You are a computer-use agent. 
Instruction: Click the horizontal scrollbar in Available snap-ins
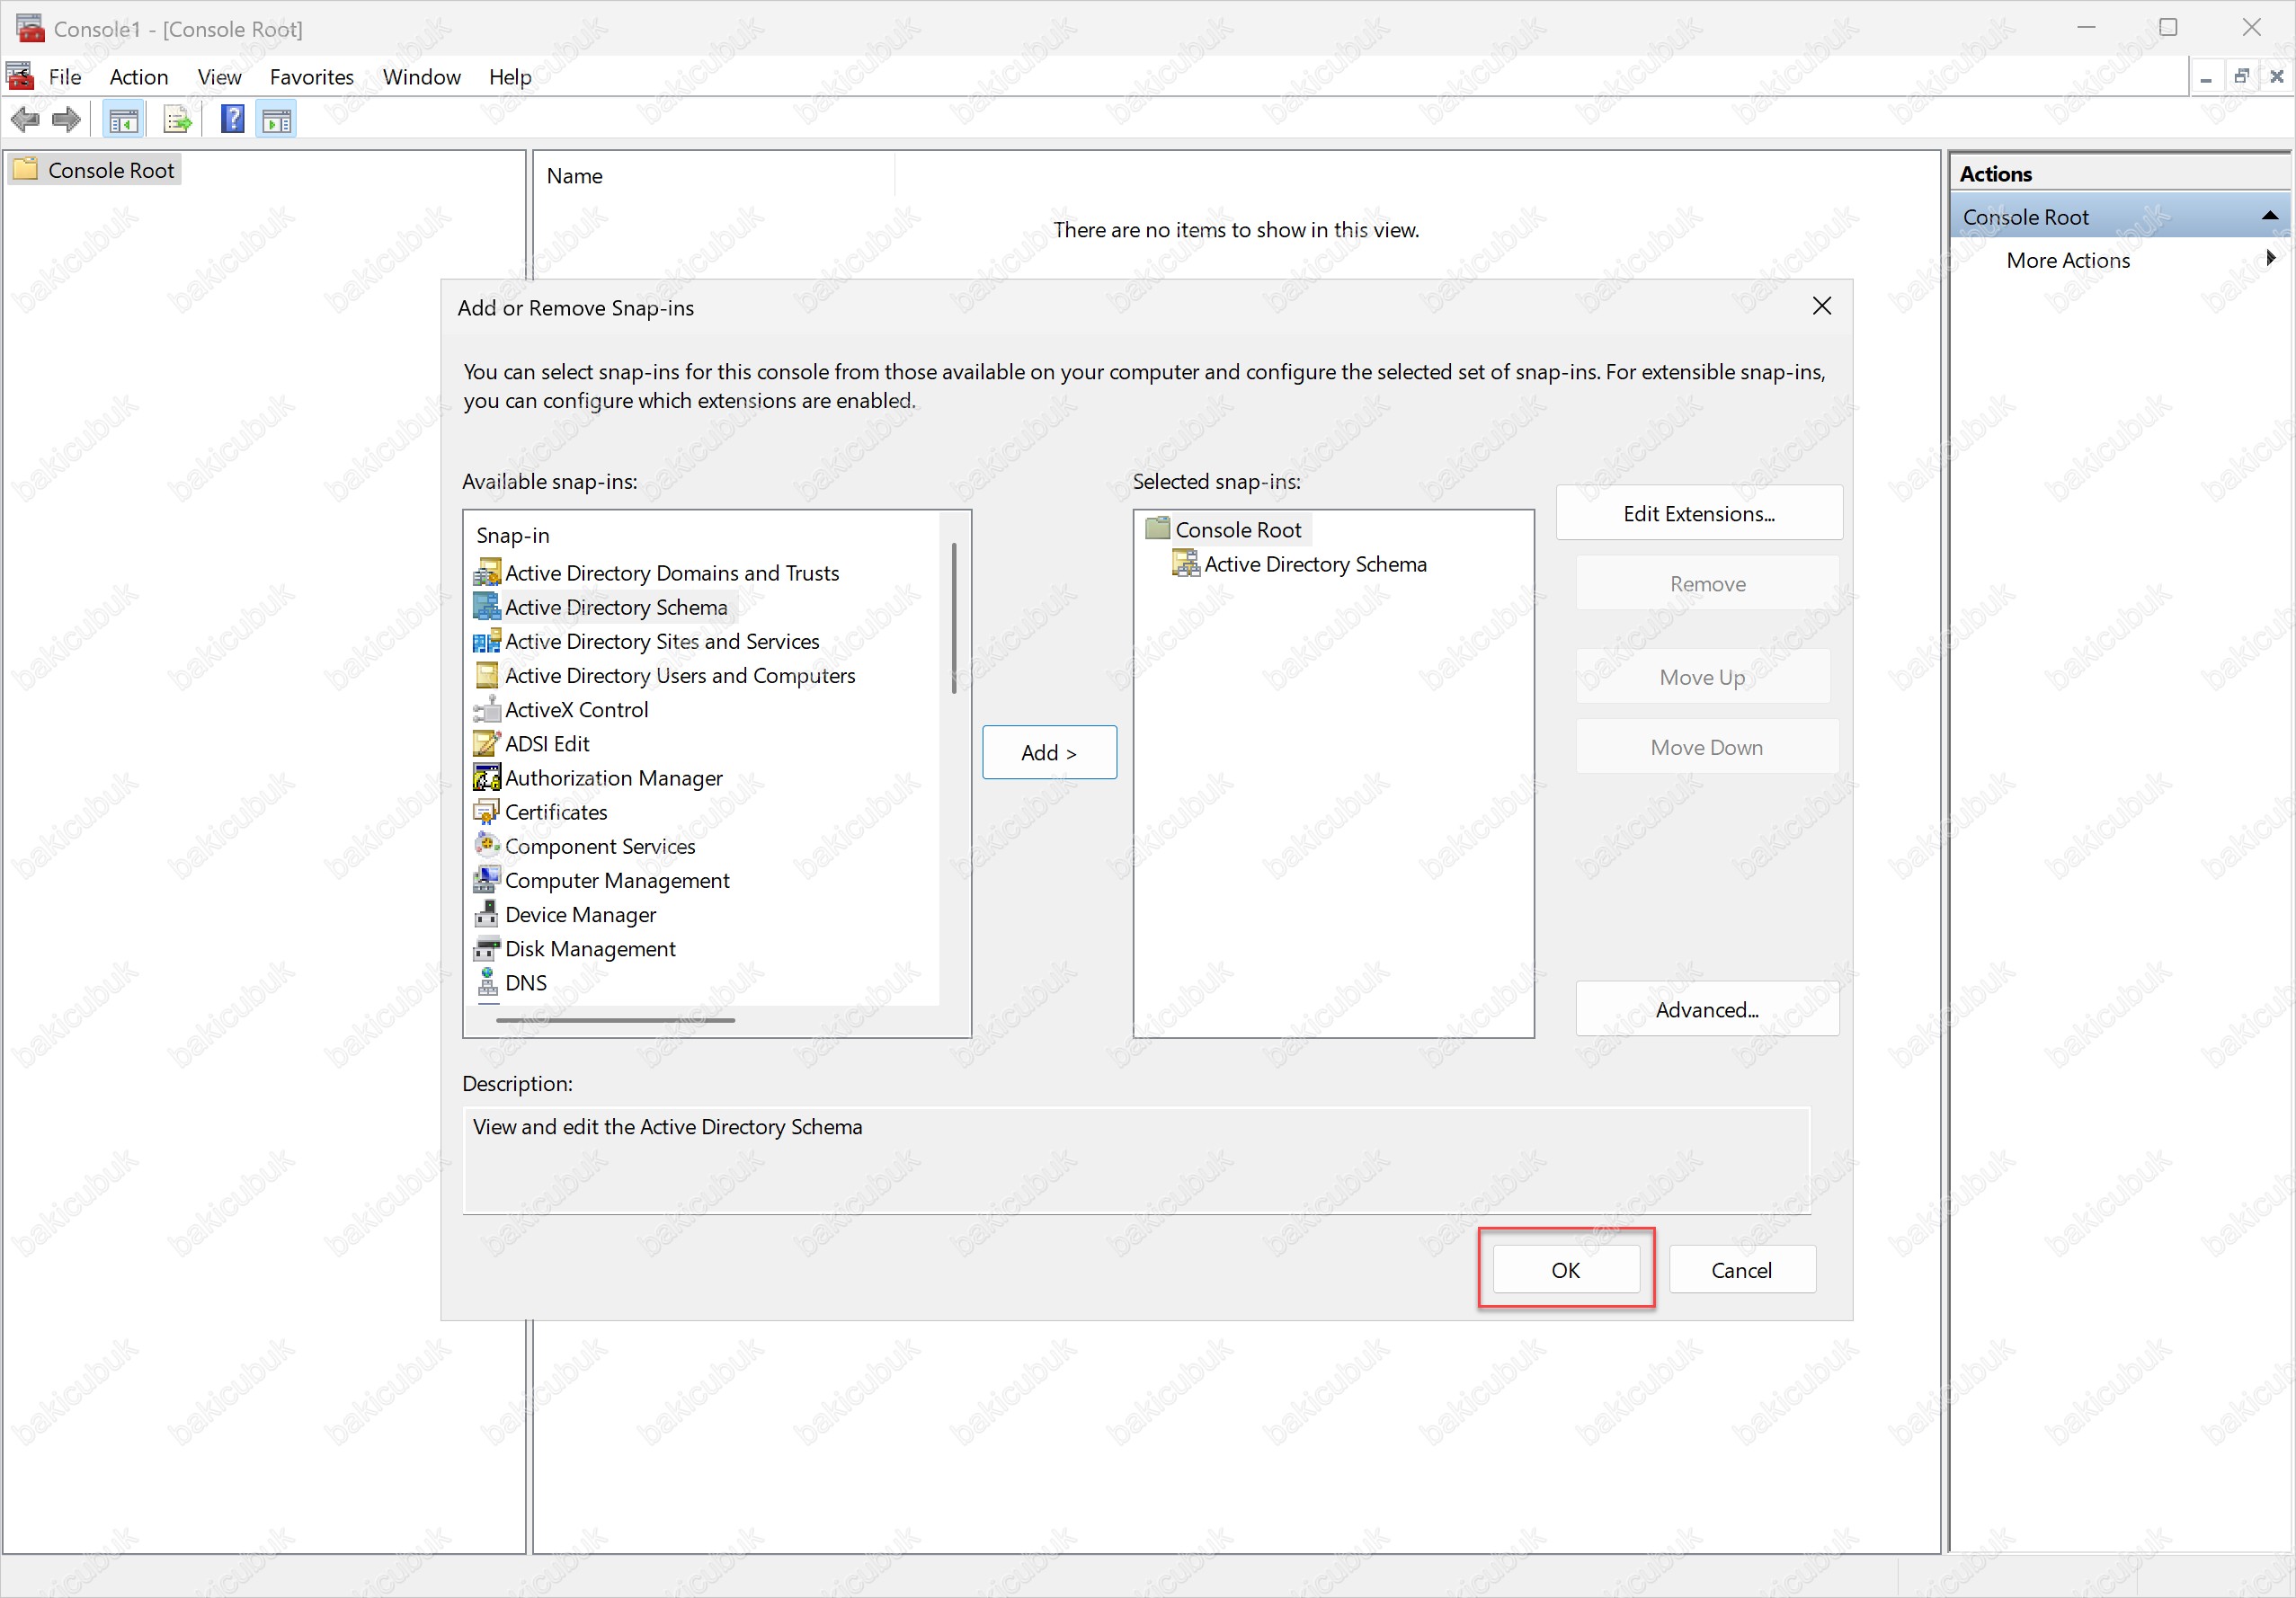pos(615,1020)
